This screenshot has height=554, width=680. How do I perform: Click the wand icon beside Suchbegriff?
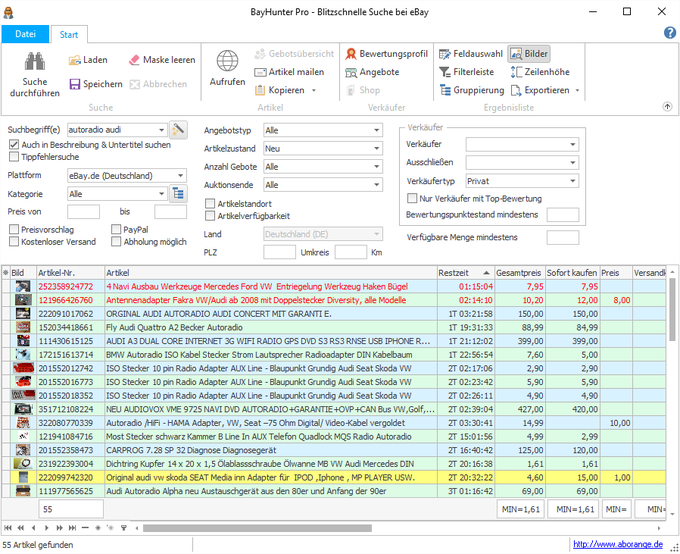pyautogui.click(x=178, y=129)
